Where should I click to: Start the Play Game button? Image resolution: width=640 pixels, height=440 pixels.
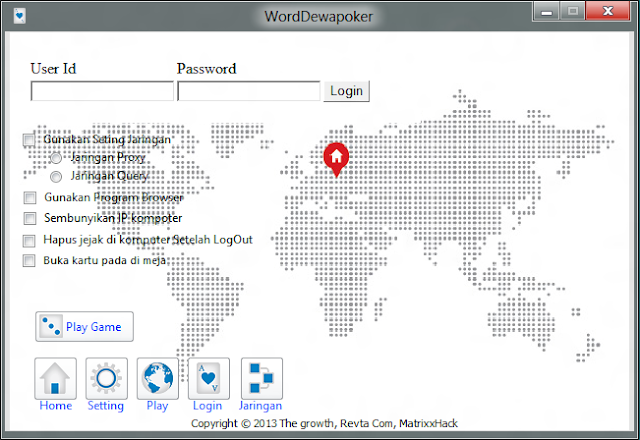(84, 327)
